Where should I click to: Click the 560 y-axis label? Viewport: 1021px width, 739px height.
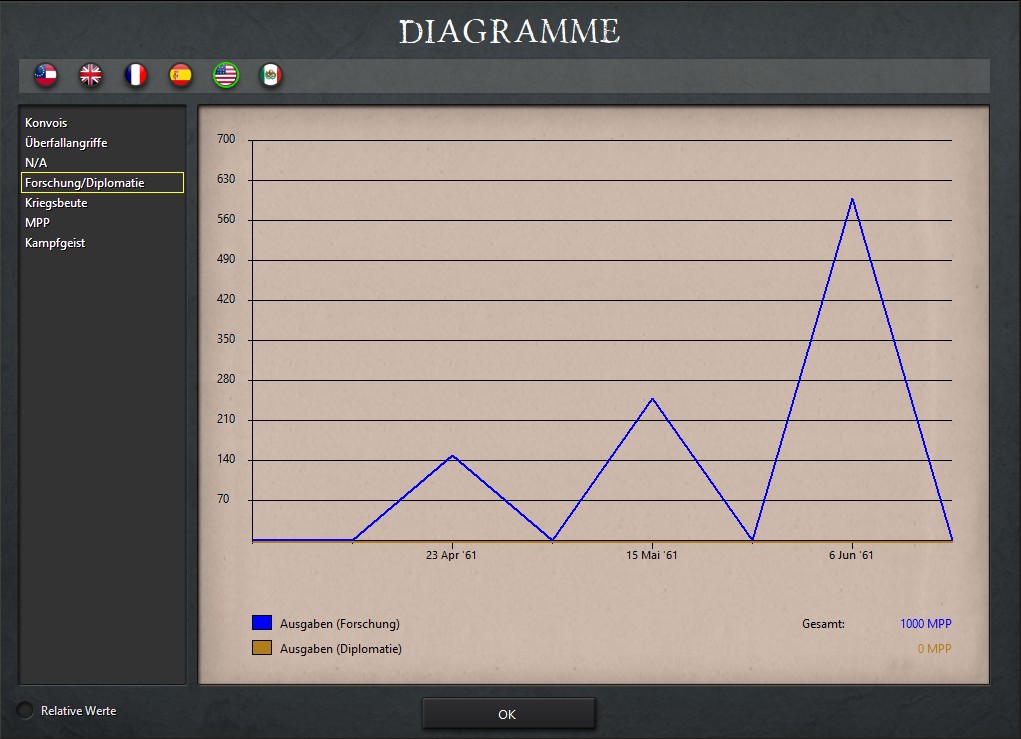point(226,219)
